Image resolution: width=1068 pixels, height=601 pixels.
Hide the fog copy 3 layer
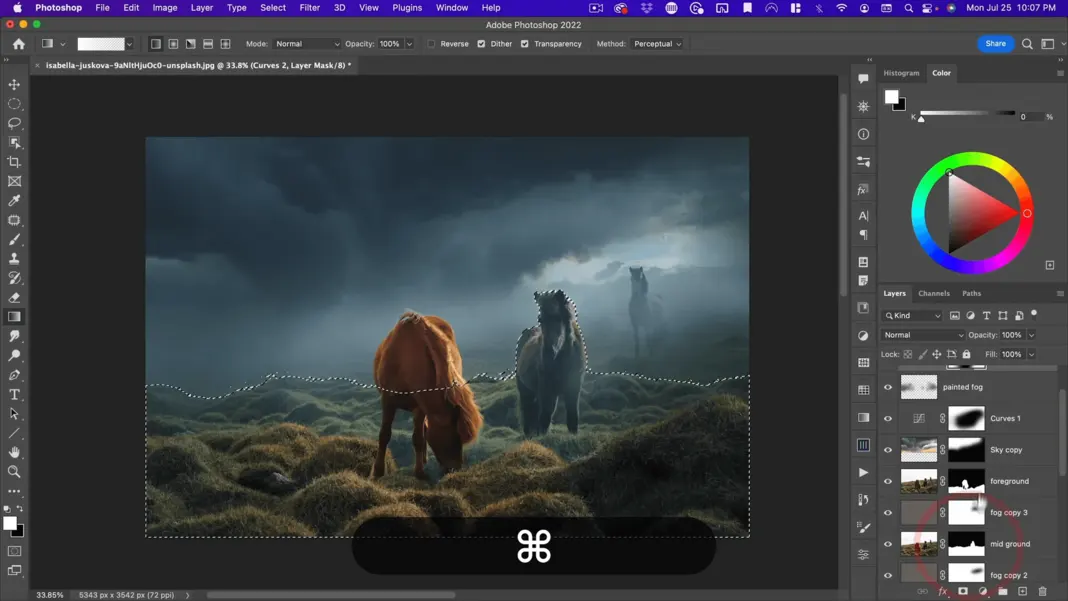[888, 512]
